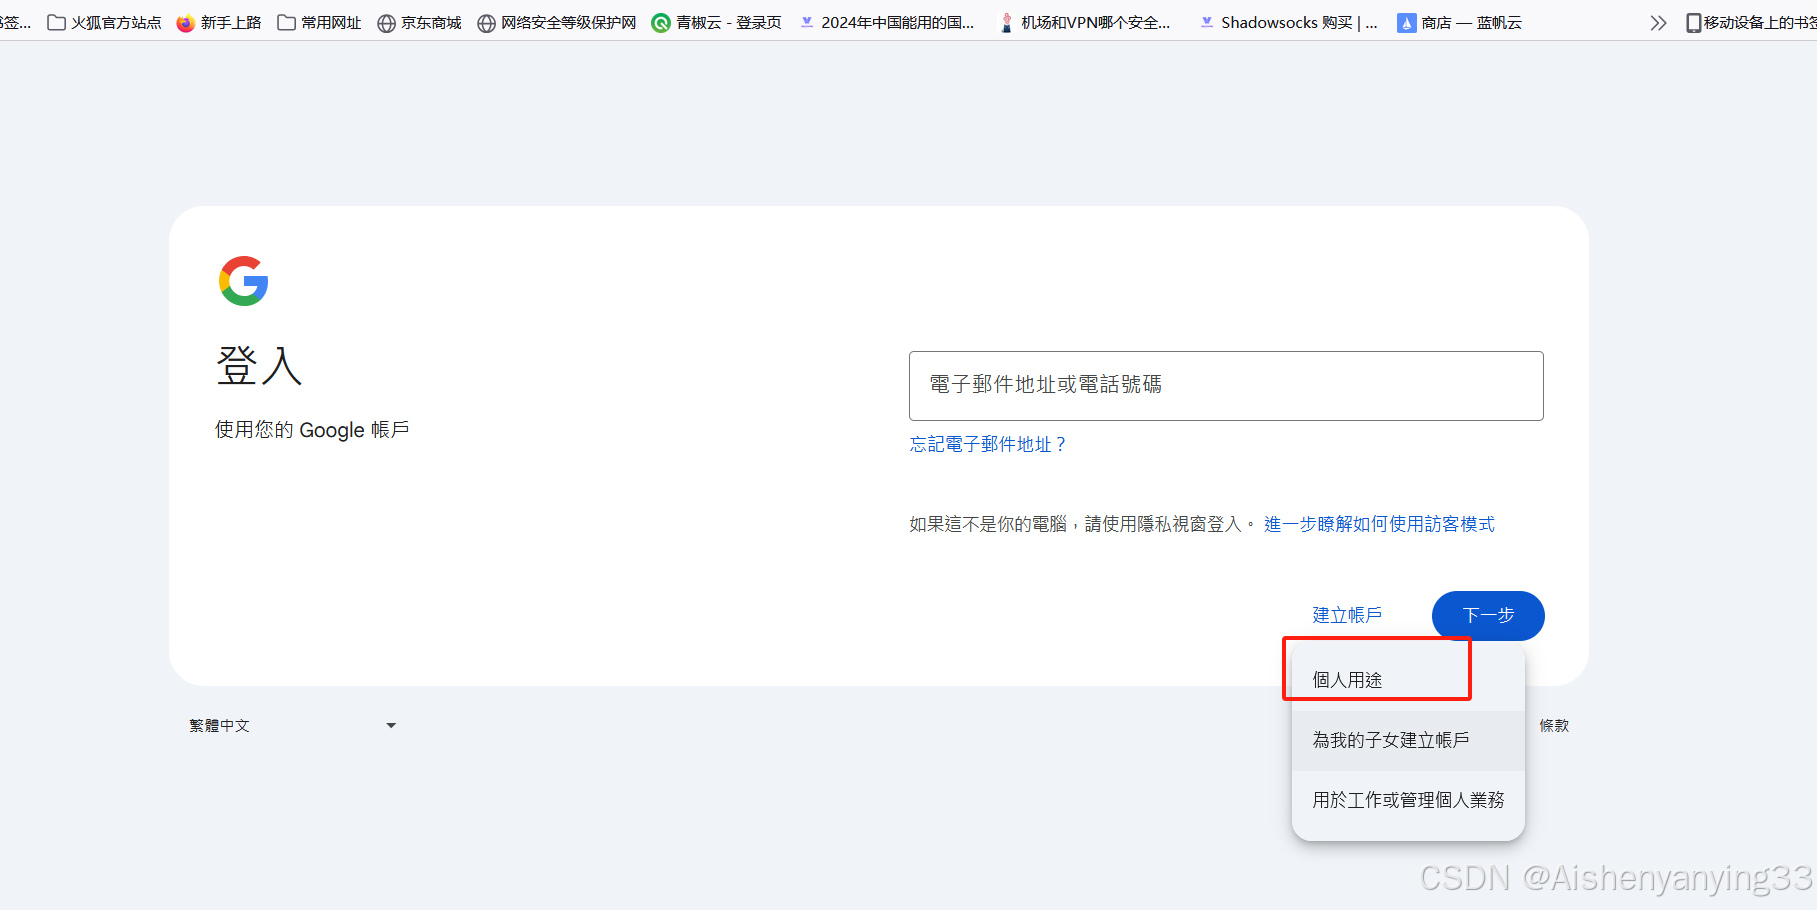The width and height of the screenshot is (1817, 910).
Task: Open the 网络安全等级保护网 bookmark
Action: tap(557, 22)
